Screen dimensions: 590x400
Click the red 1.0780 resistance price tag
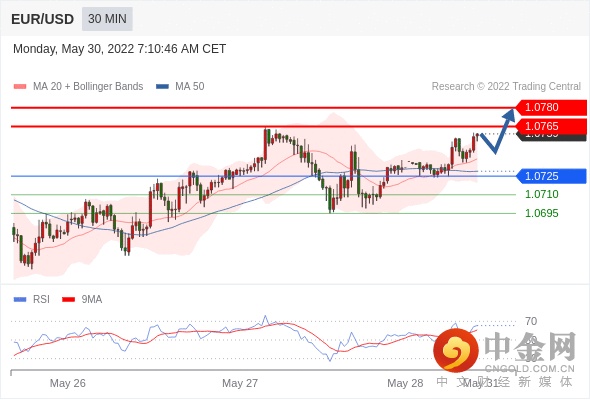551,107
